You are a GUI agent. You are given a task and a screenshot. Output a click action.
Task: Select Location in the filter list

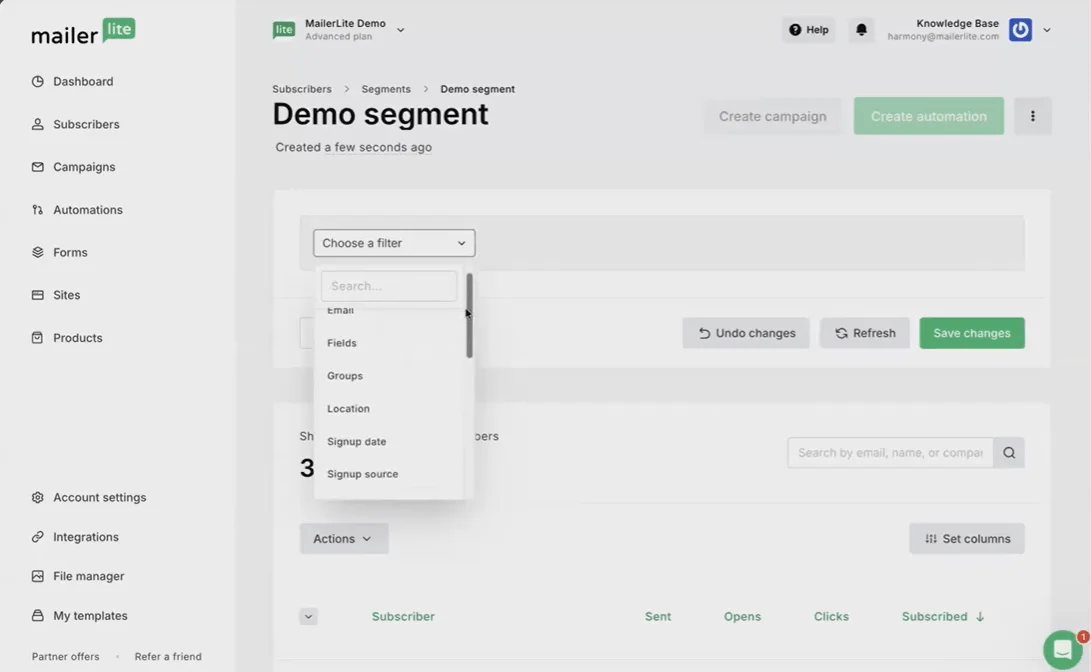click(x=349, y=408)
